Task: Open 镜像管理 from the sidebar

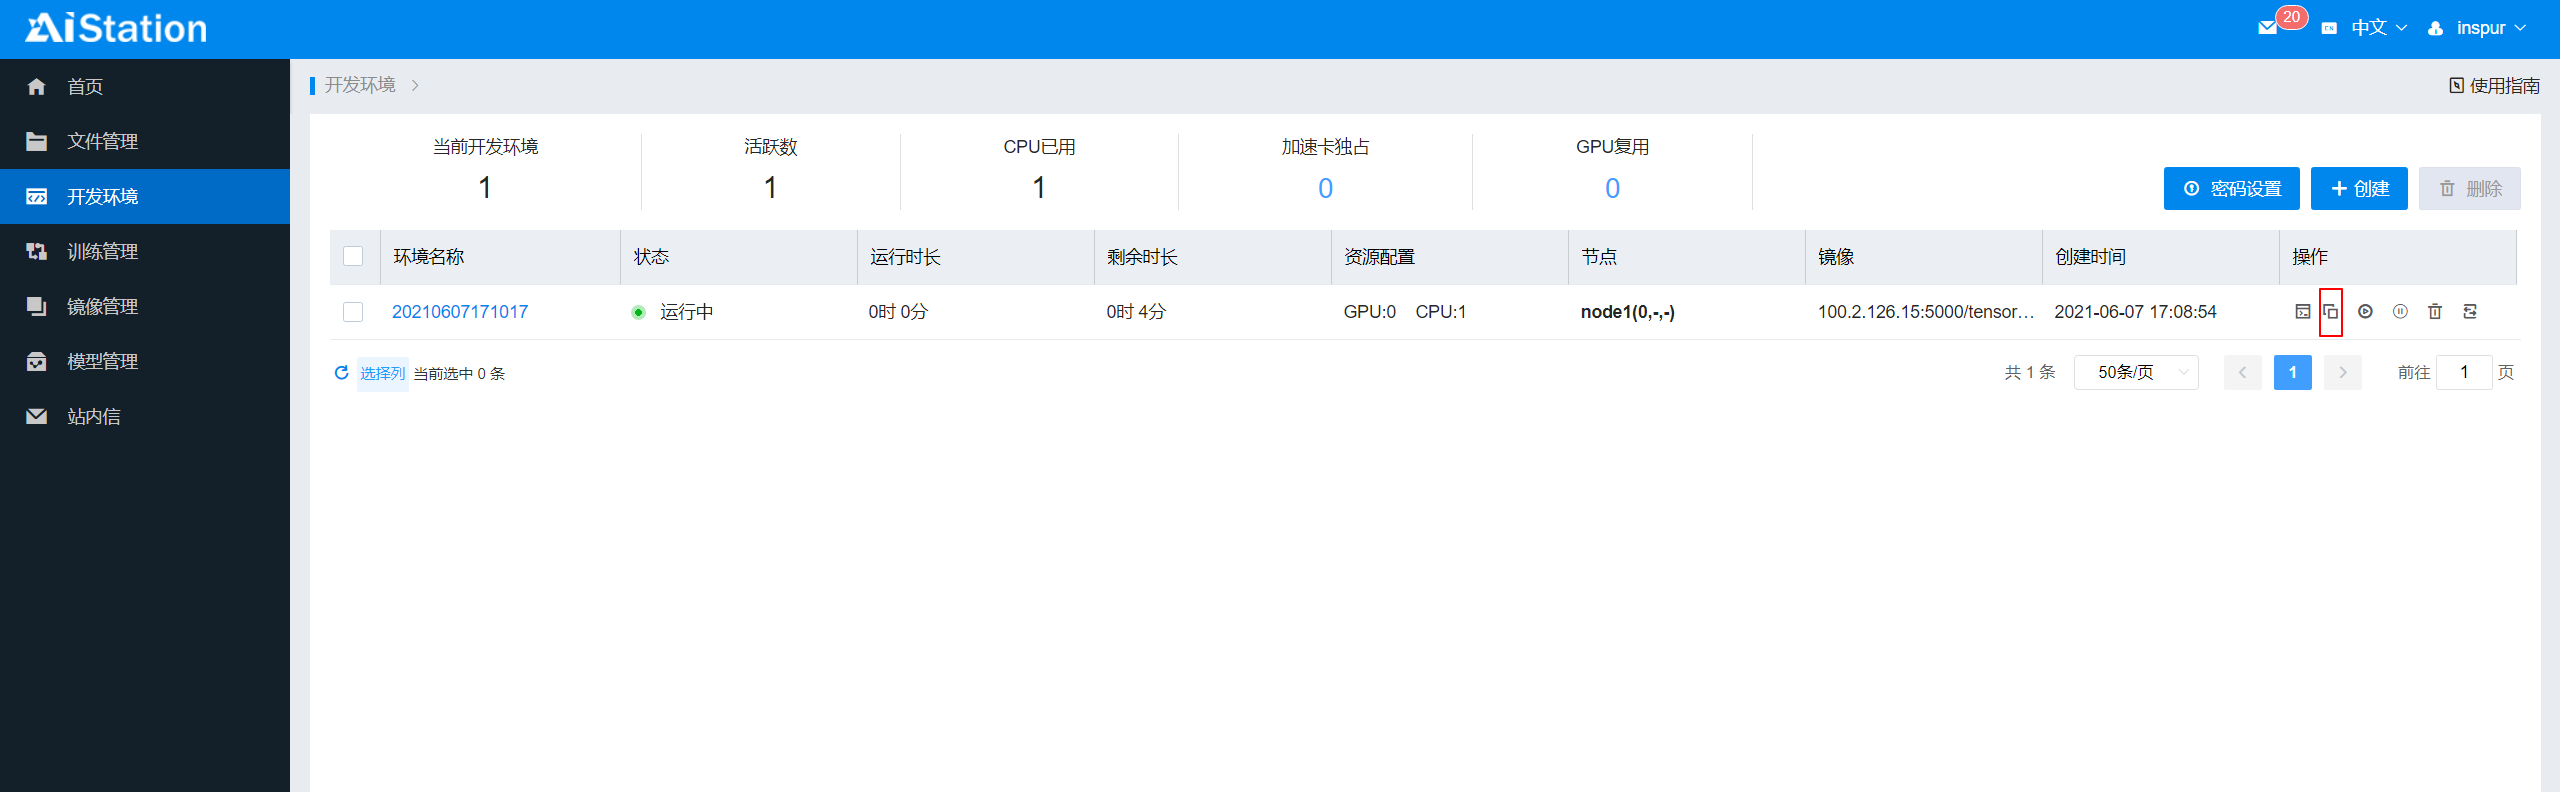Action: coord(102,306)
